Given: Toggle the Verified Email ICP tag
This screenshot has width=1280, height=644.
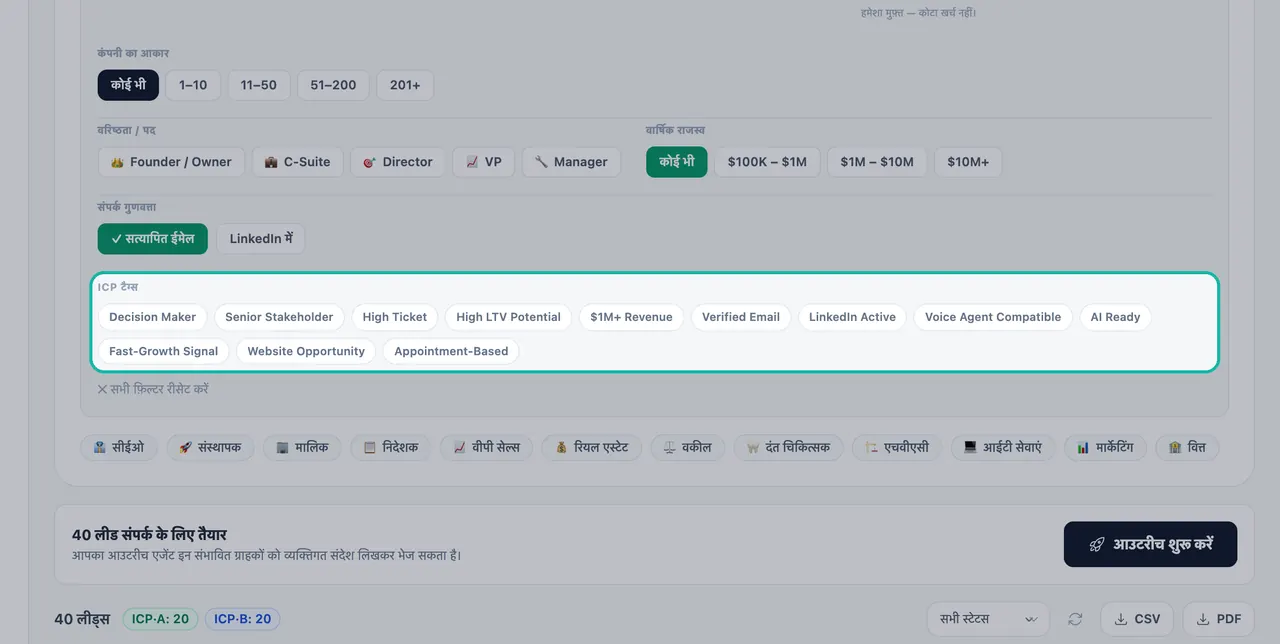Looking at the screenshot, I should (741, 317).
